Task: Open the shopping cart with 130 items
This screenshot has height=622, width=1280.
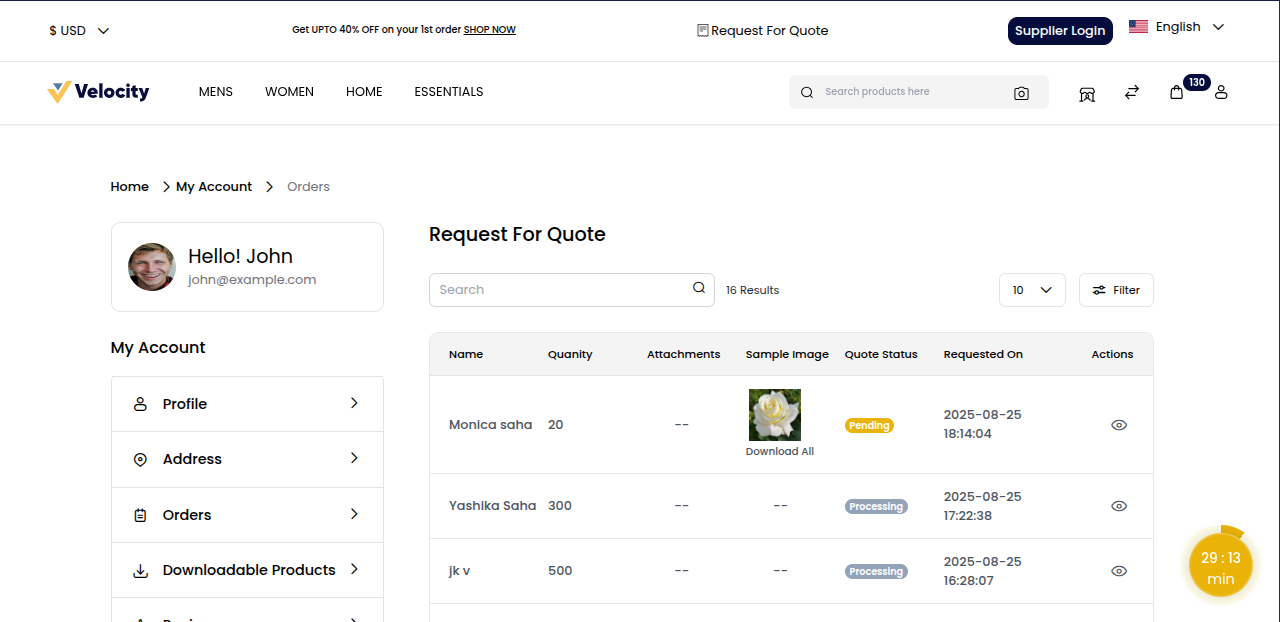Action: pyautogui.click(x=1177, y=92)
